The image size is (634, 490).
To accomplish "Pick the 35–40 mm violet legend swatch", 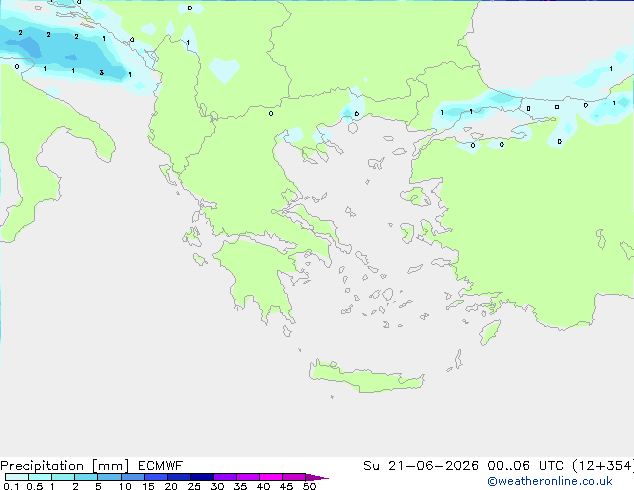I will [248, 477].
